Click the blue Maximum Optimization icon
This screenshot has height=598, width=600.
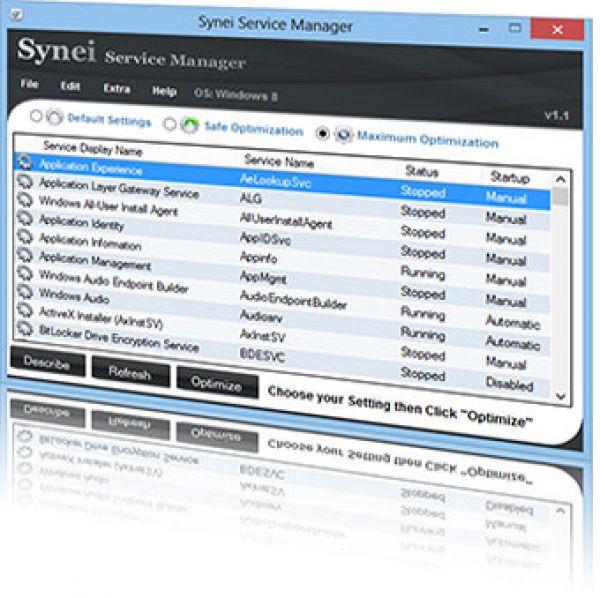coord(343,134)
